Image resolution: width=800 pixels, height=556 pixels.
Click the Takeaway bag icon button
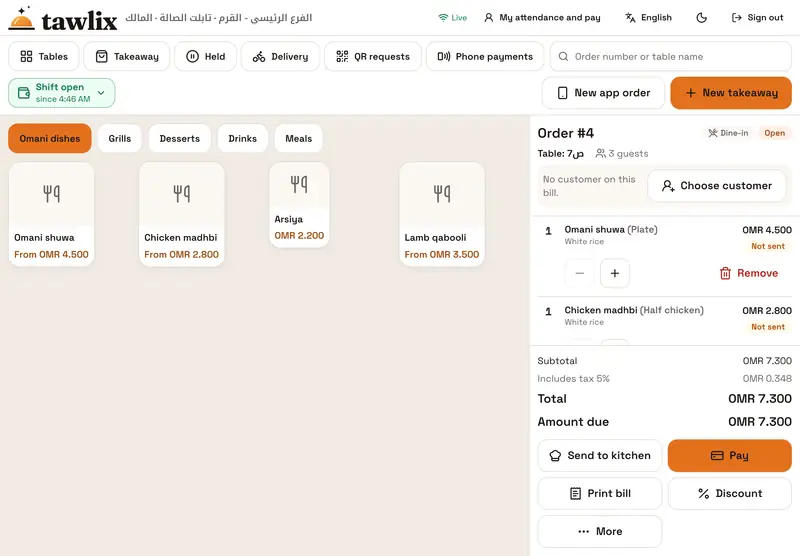click(x=127, y=57)
